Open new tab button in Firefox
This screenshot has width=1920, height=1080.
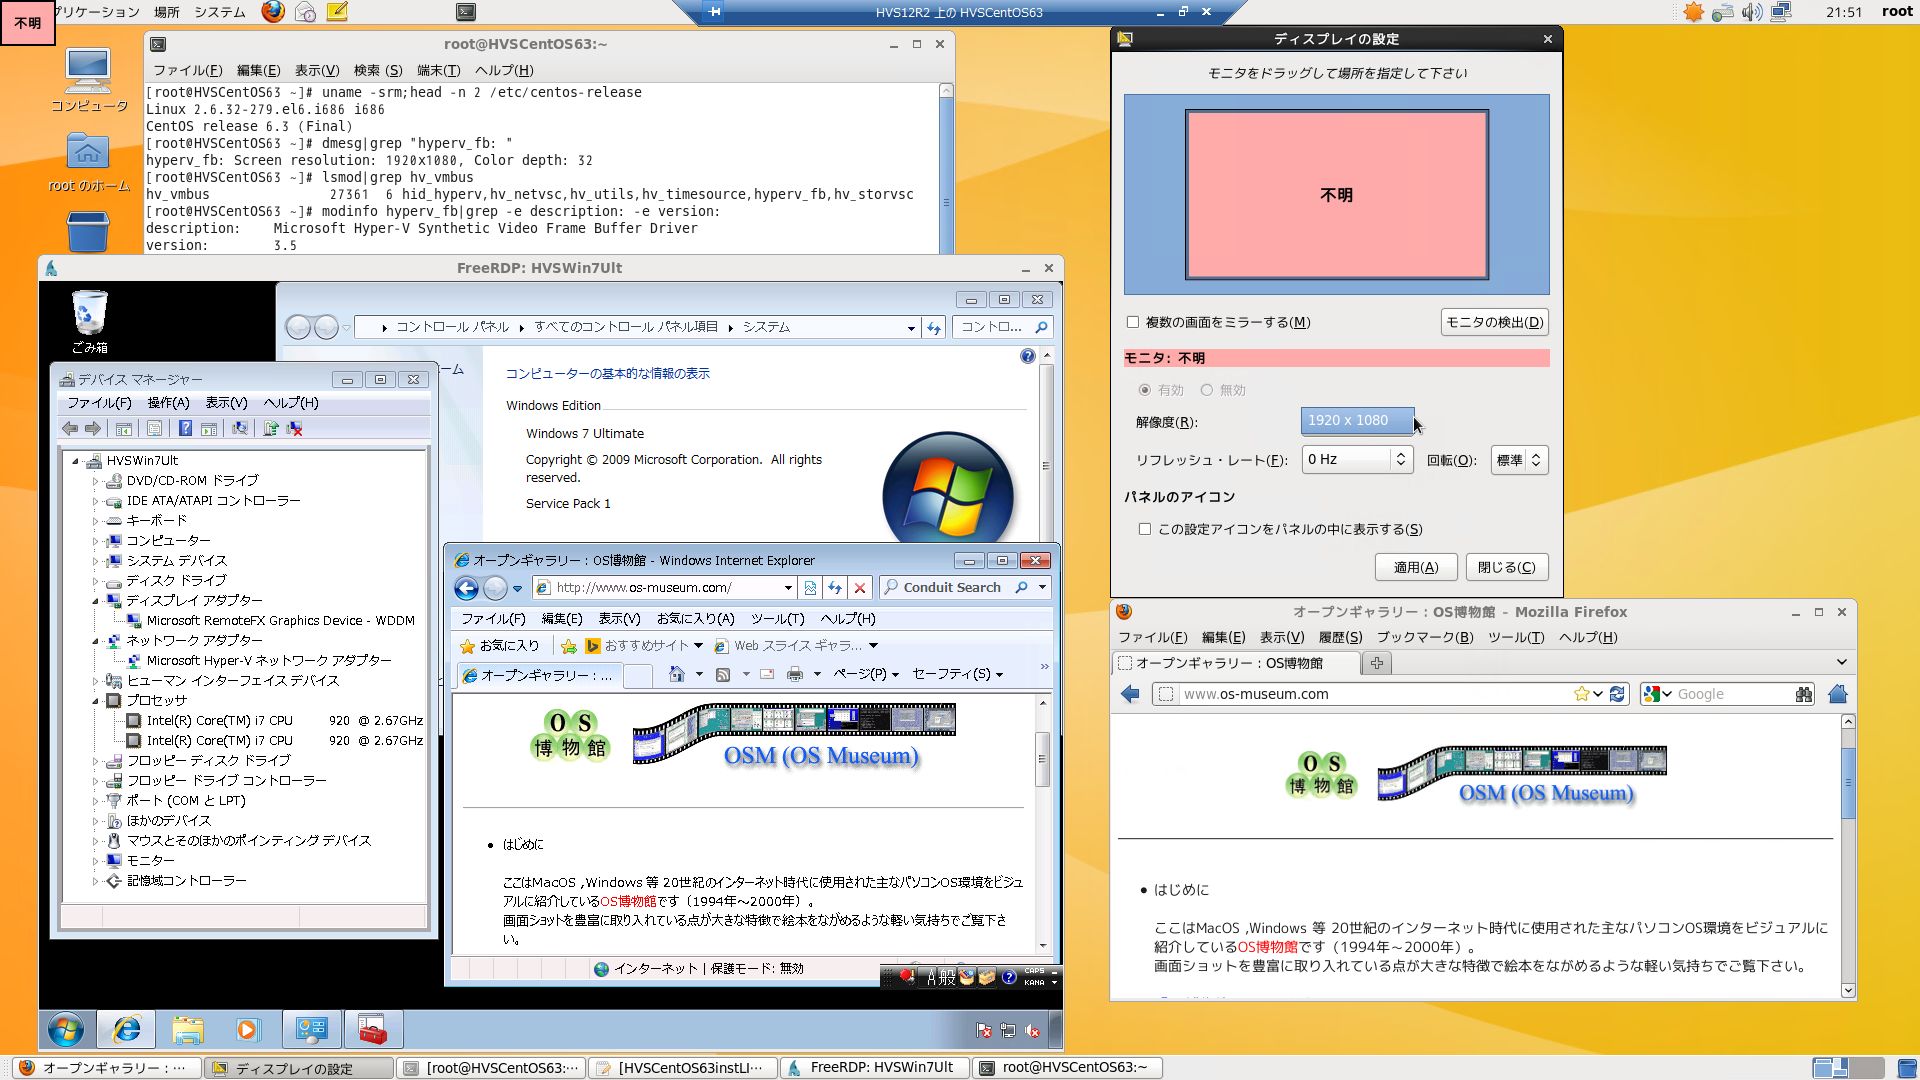(x=1377, y=663)
